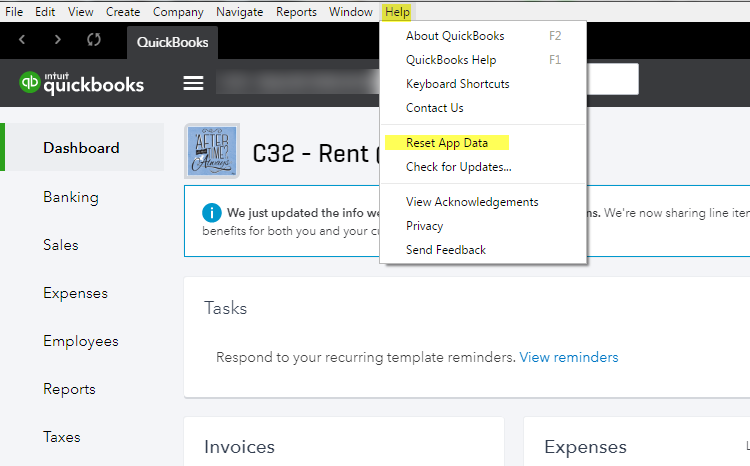Switch to the QuickBooks tab
This screenshot has height=466, width=750.
point(172,43)
